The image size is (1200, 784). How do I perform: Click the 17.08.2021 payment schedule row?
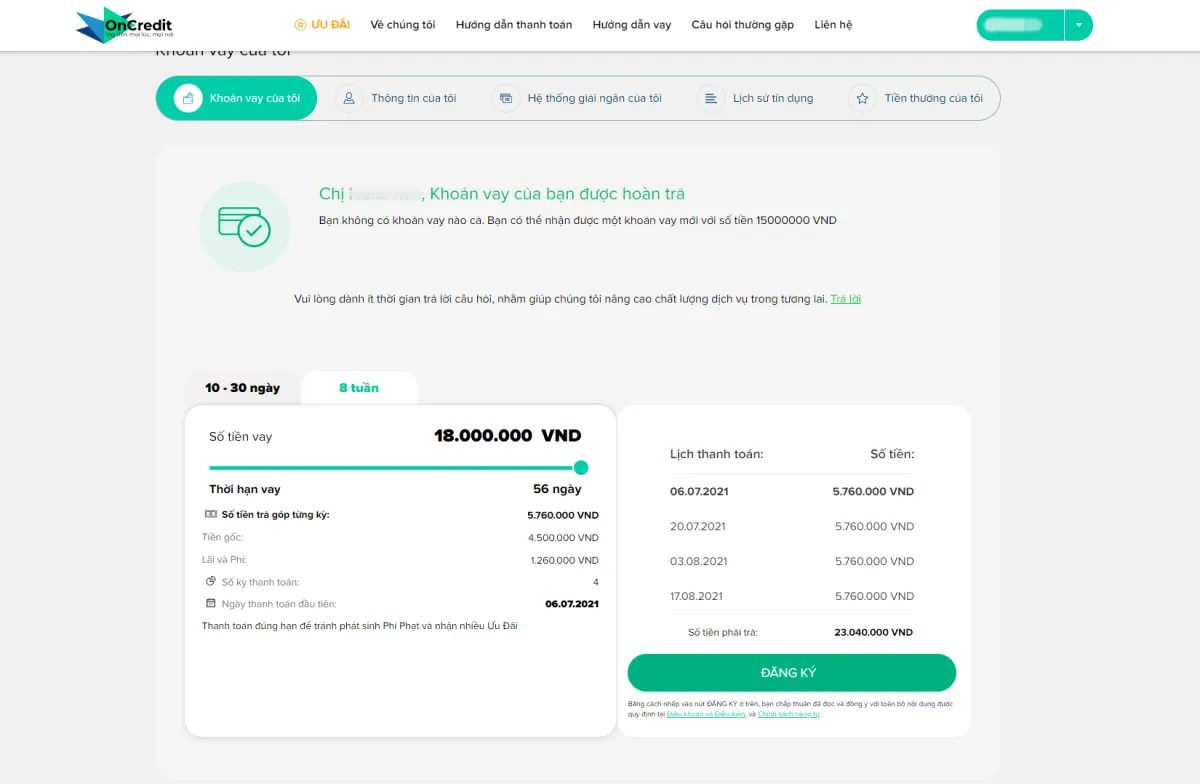(792, 596)
